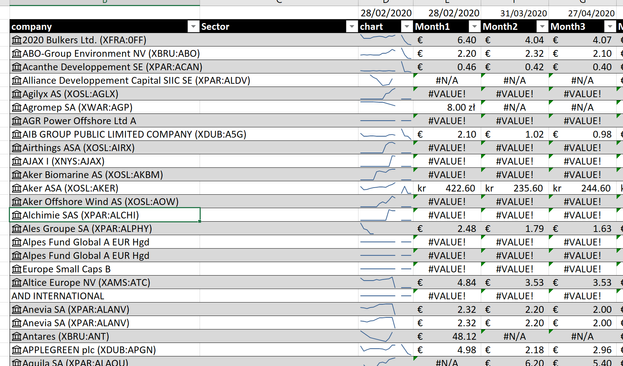Select the Month1 value 4.98 for APPLEGREEN

[447, 350]
